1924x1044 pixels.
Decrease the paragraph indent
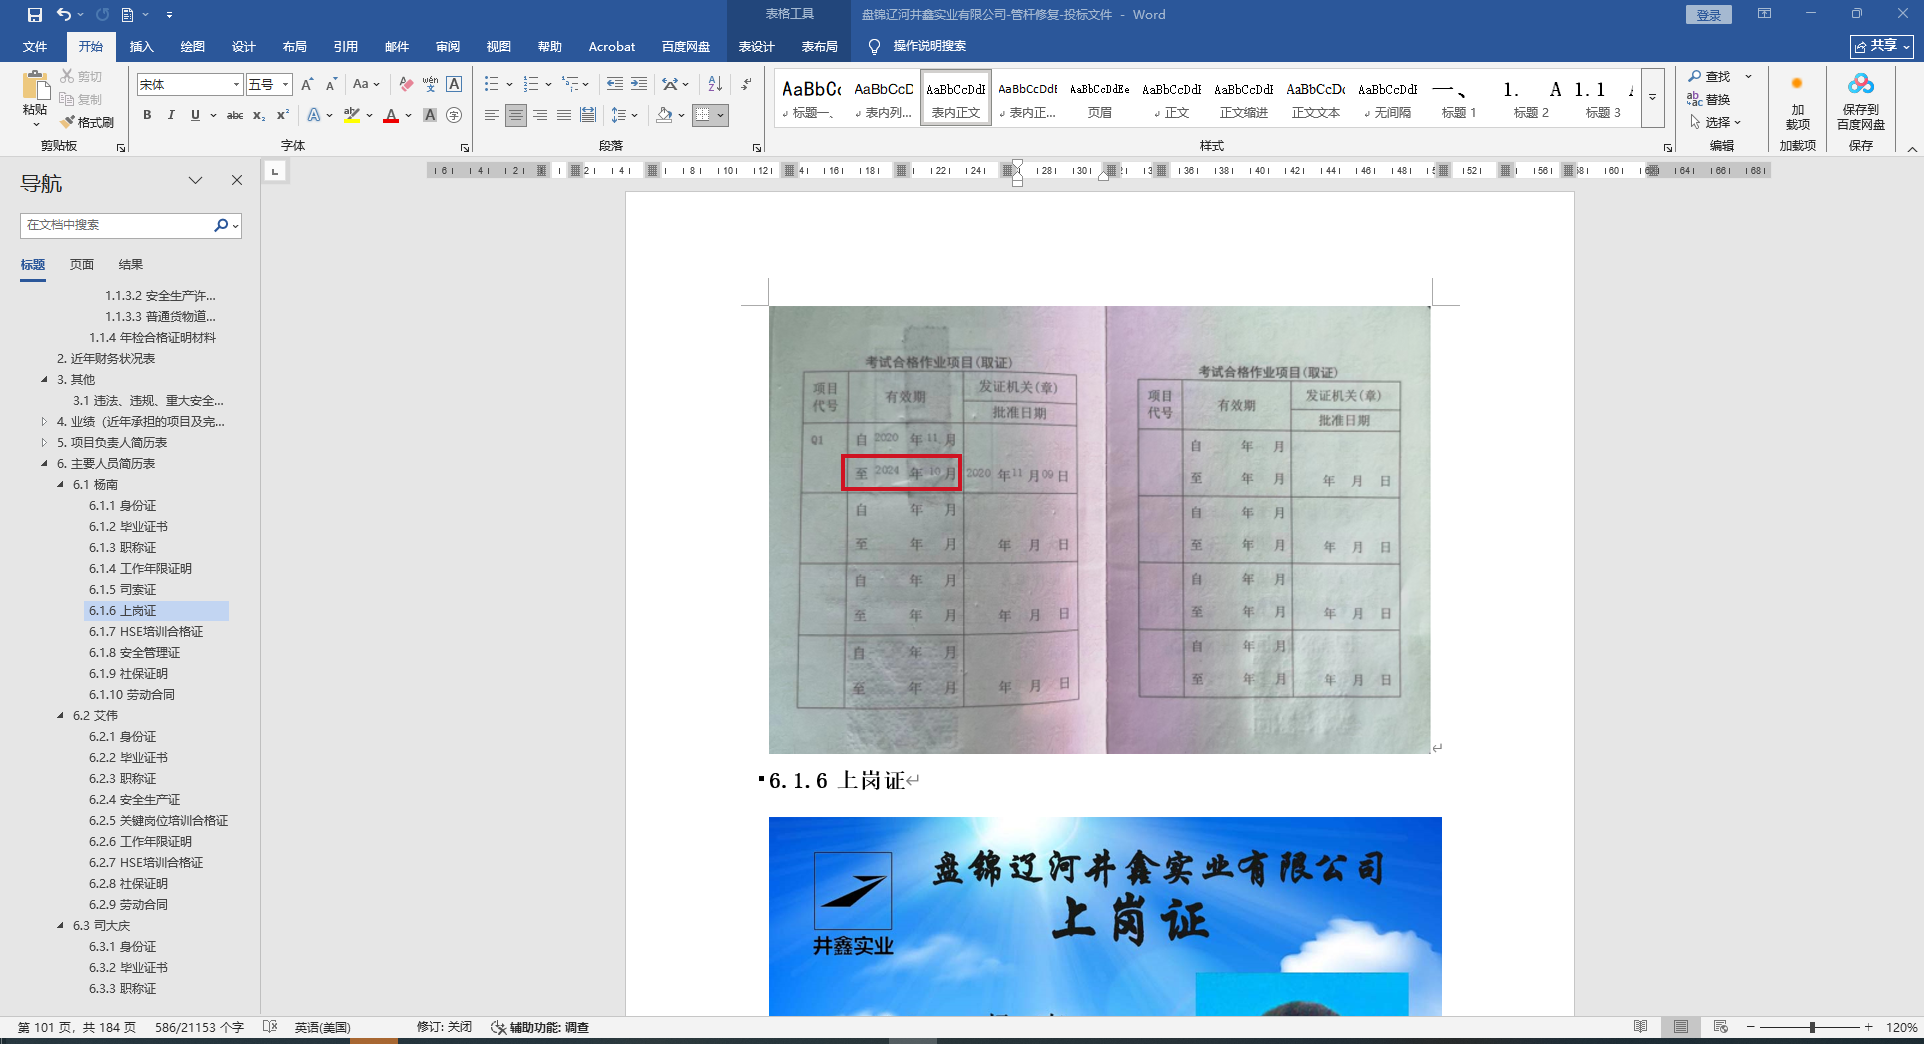point(614,85)
